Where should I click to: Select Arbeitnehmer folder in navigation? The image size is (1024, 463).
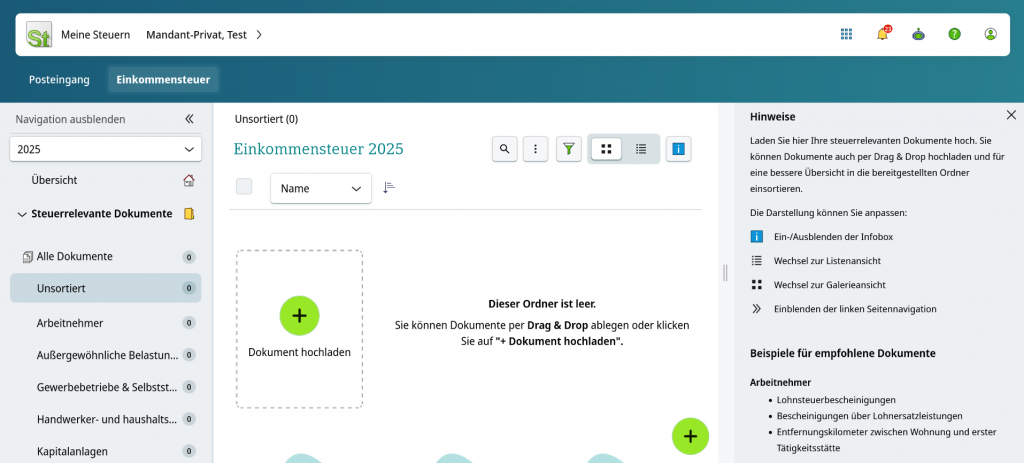(x=70, y=323)
